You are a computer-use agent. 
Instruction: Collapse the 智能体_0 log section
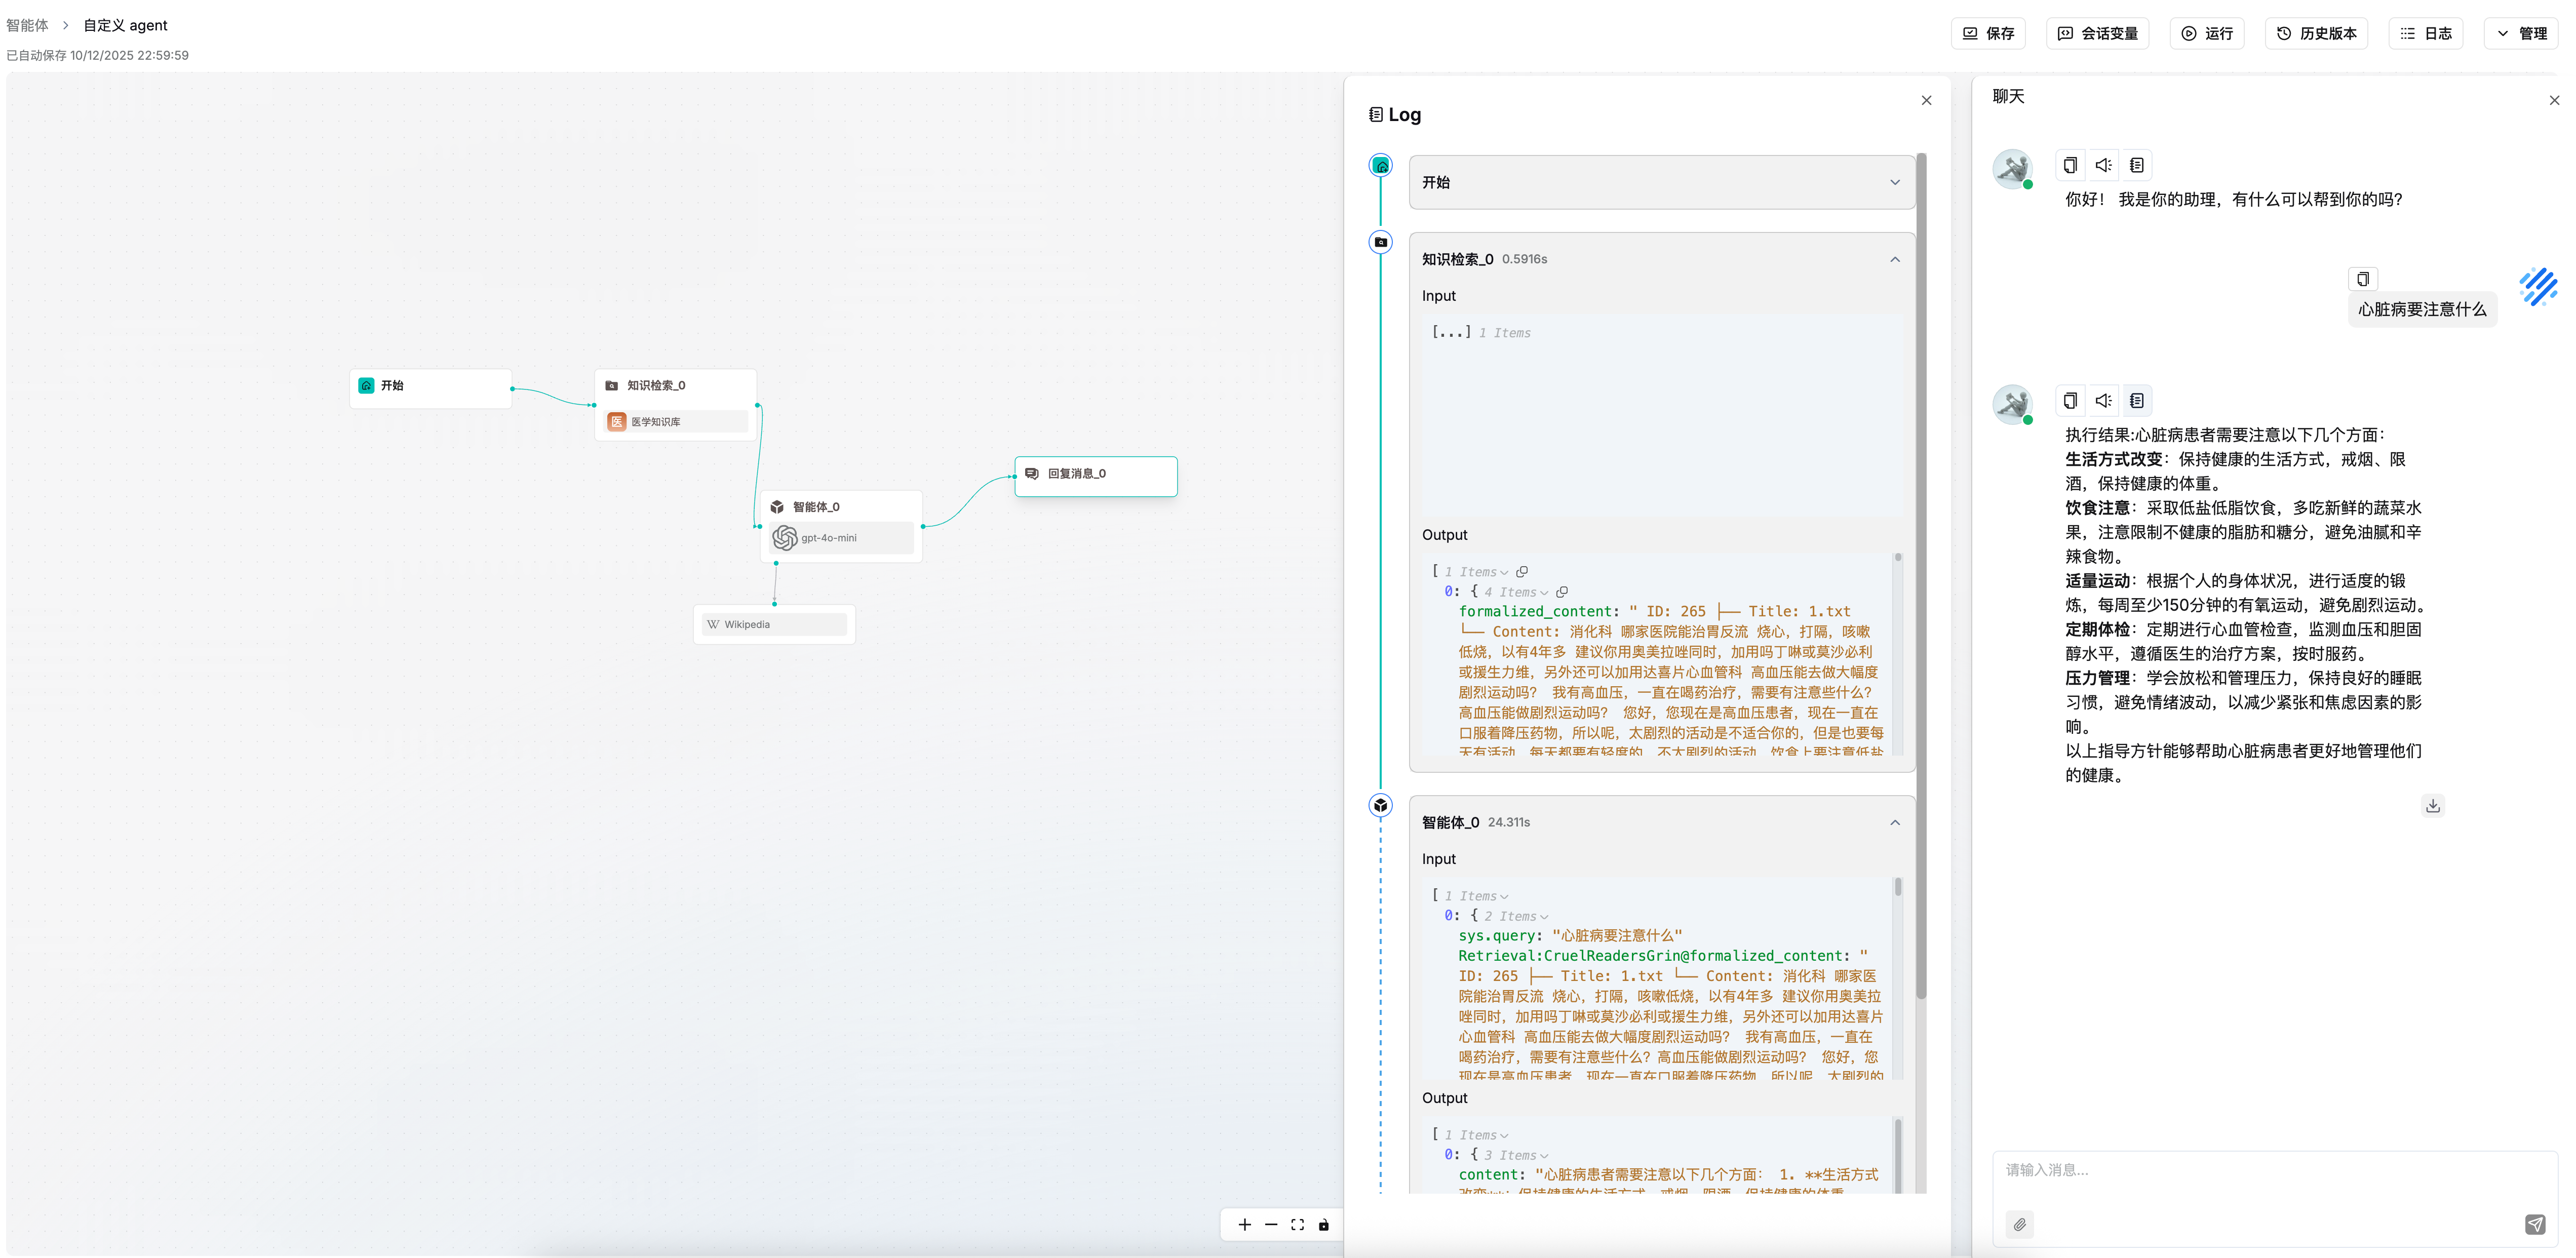coord(1894,822)
